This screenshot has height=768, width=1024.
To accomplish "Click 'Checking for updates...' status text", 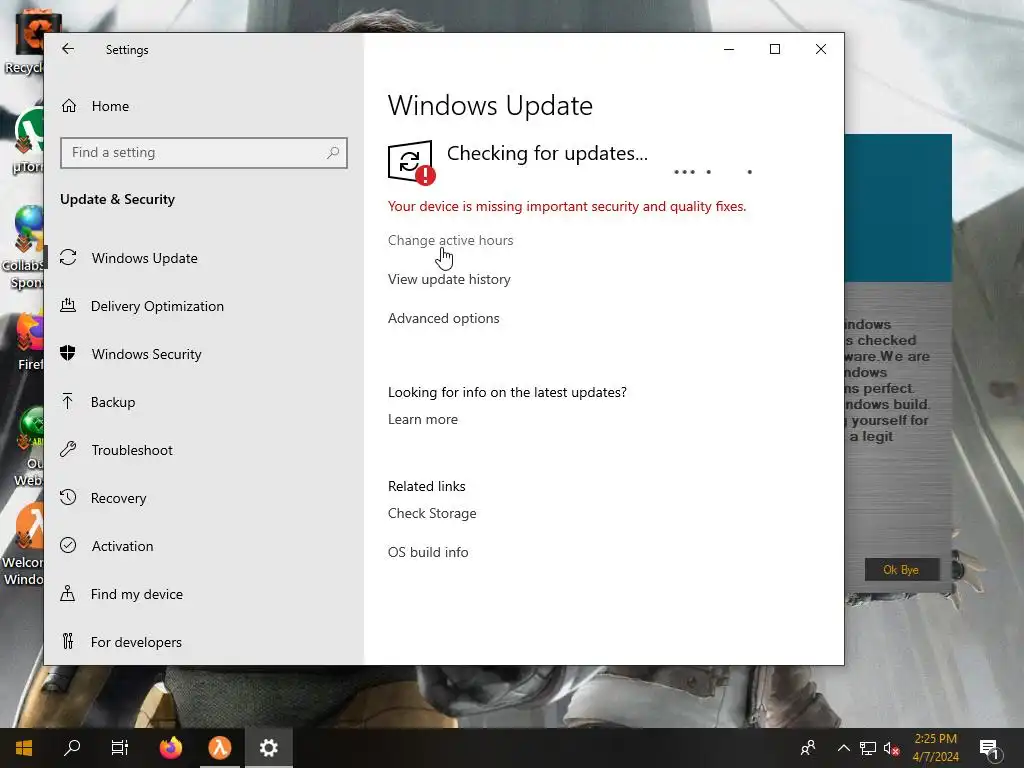I will click(547, 153).
